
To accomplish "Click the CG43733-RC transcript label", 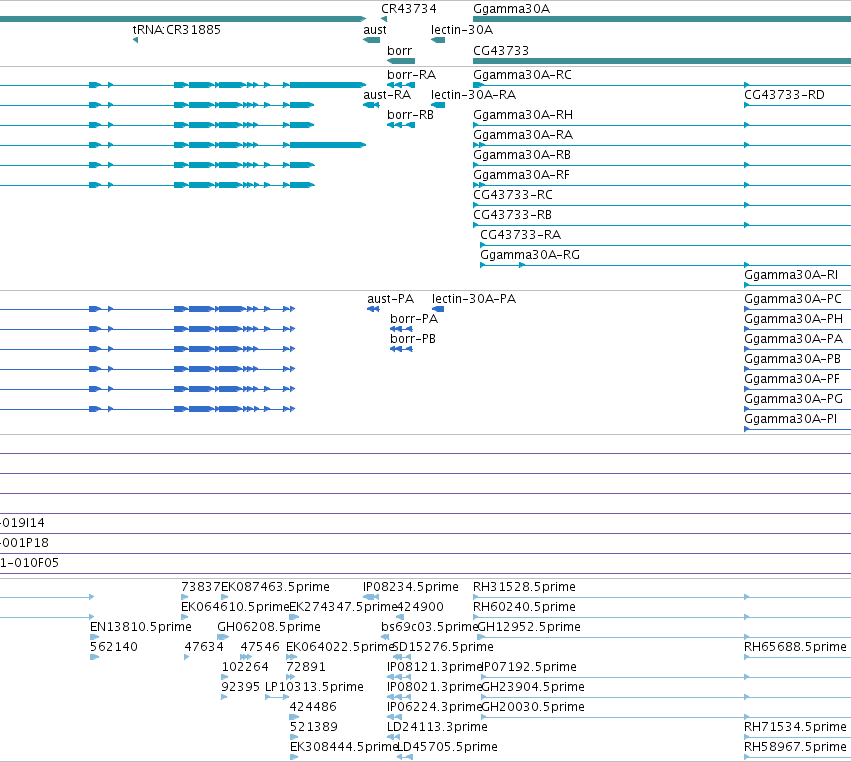I will [513, 194].
